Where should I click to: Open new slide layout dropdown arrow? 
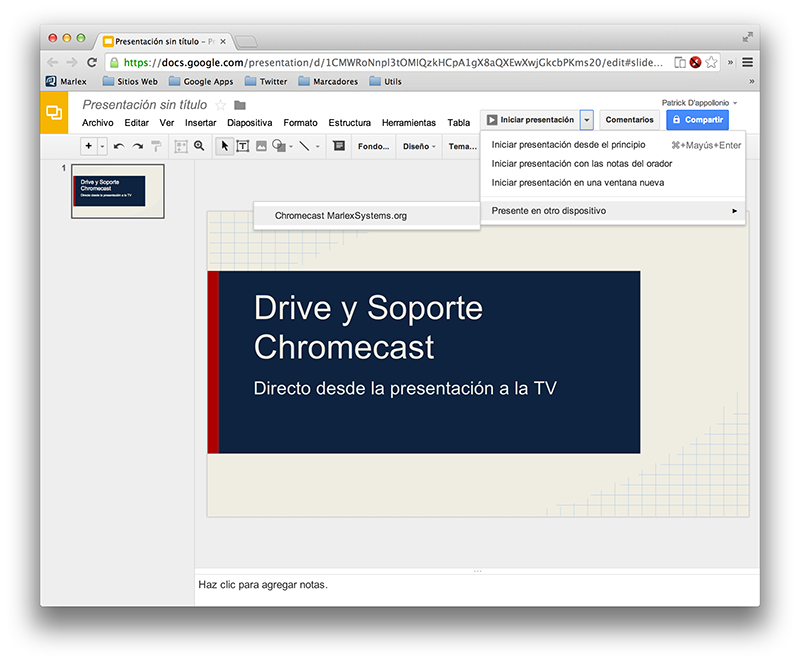103,146
